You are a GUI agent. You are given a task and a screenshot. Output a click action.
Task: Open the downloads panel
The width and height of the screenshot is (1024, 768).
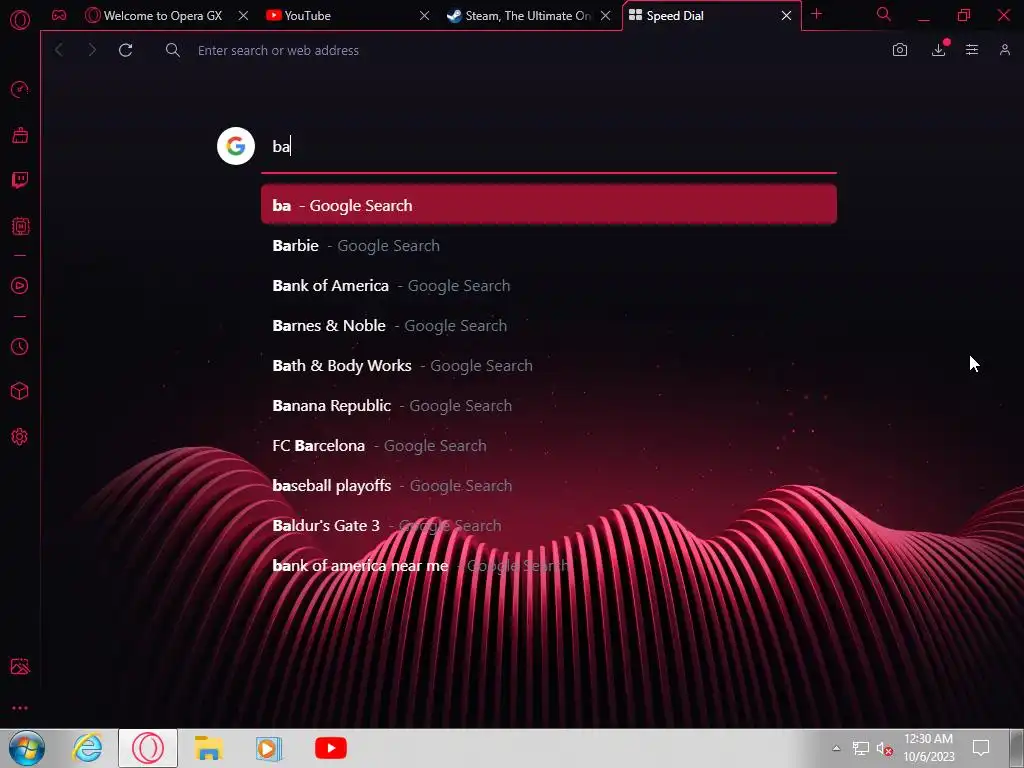tap(938, 50)
